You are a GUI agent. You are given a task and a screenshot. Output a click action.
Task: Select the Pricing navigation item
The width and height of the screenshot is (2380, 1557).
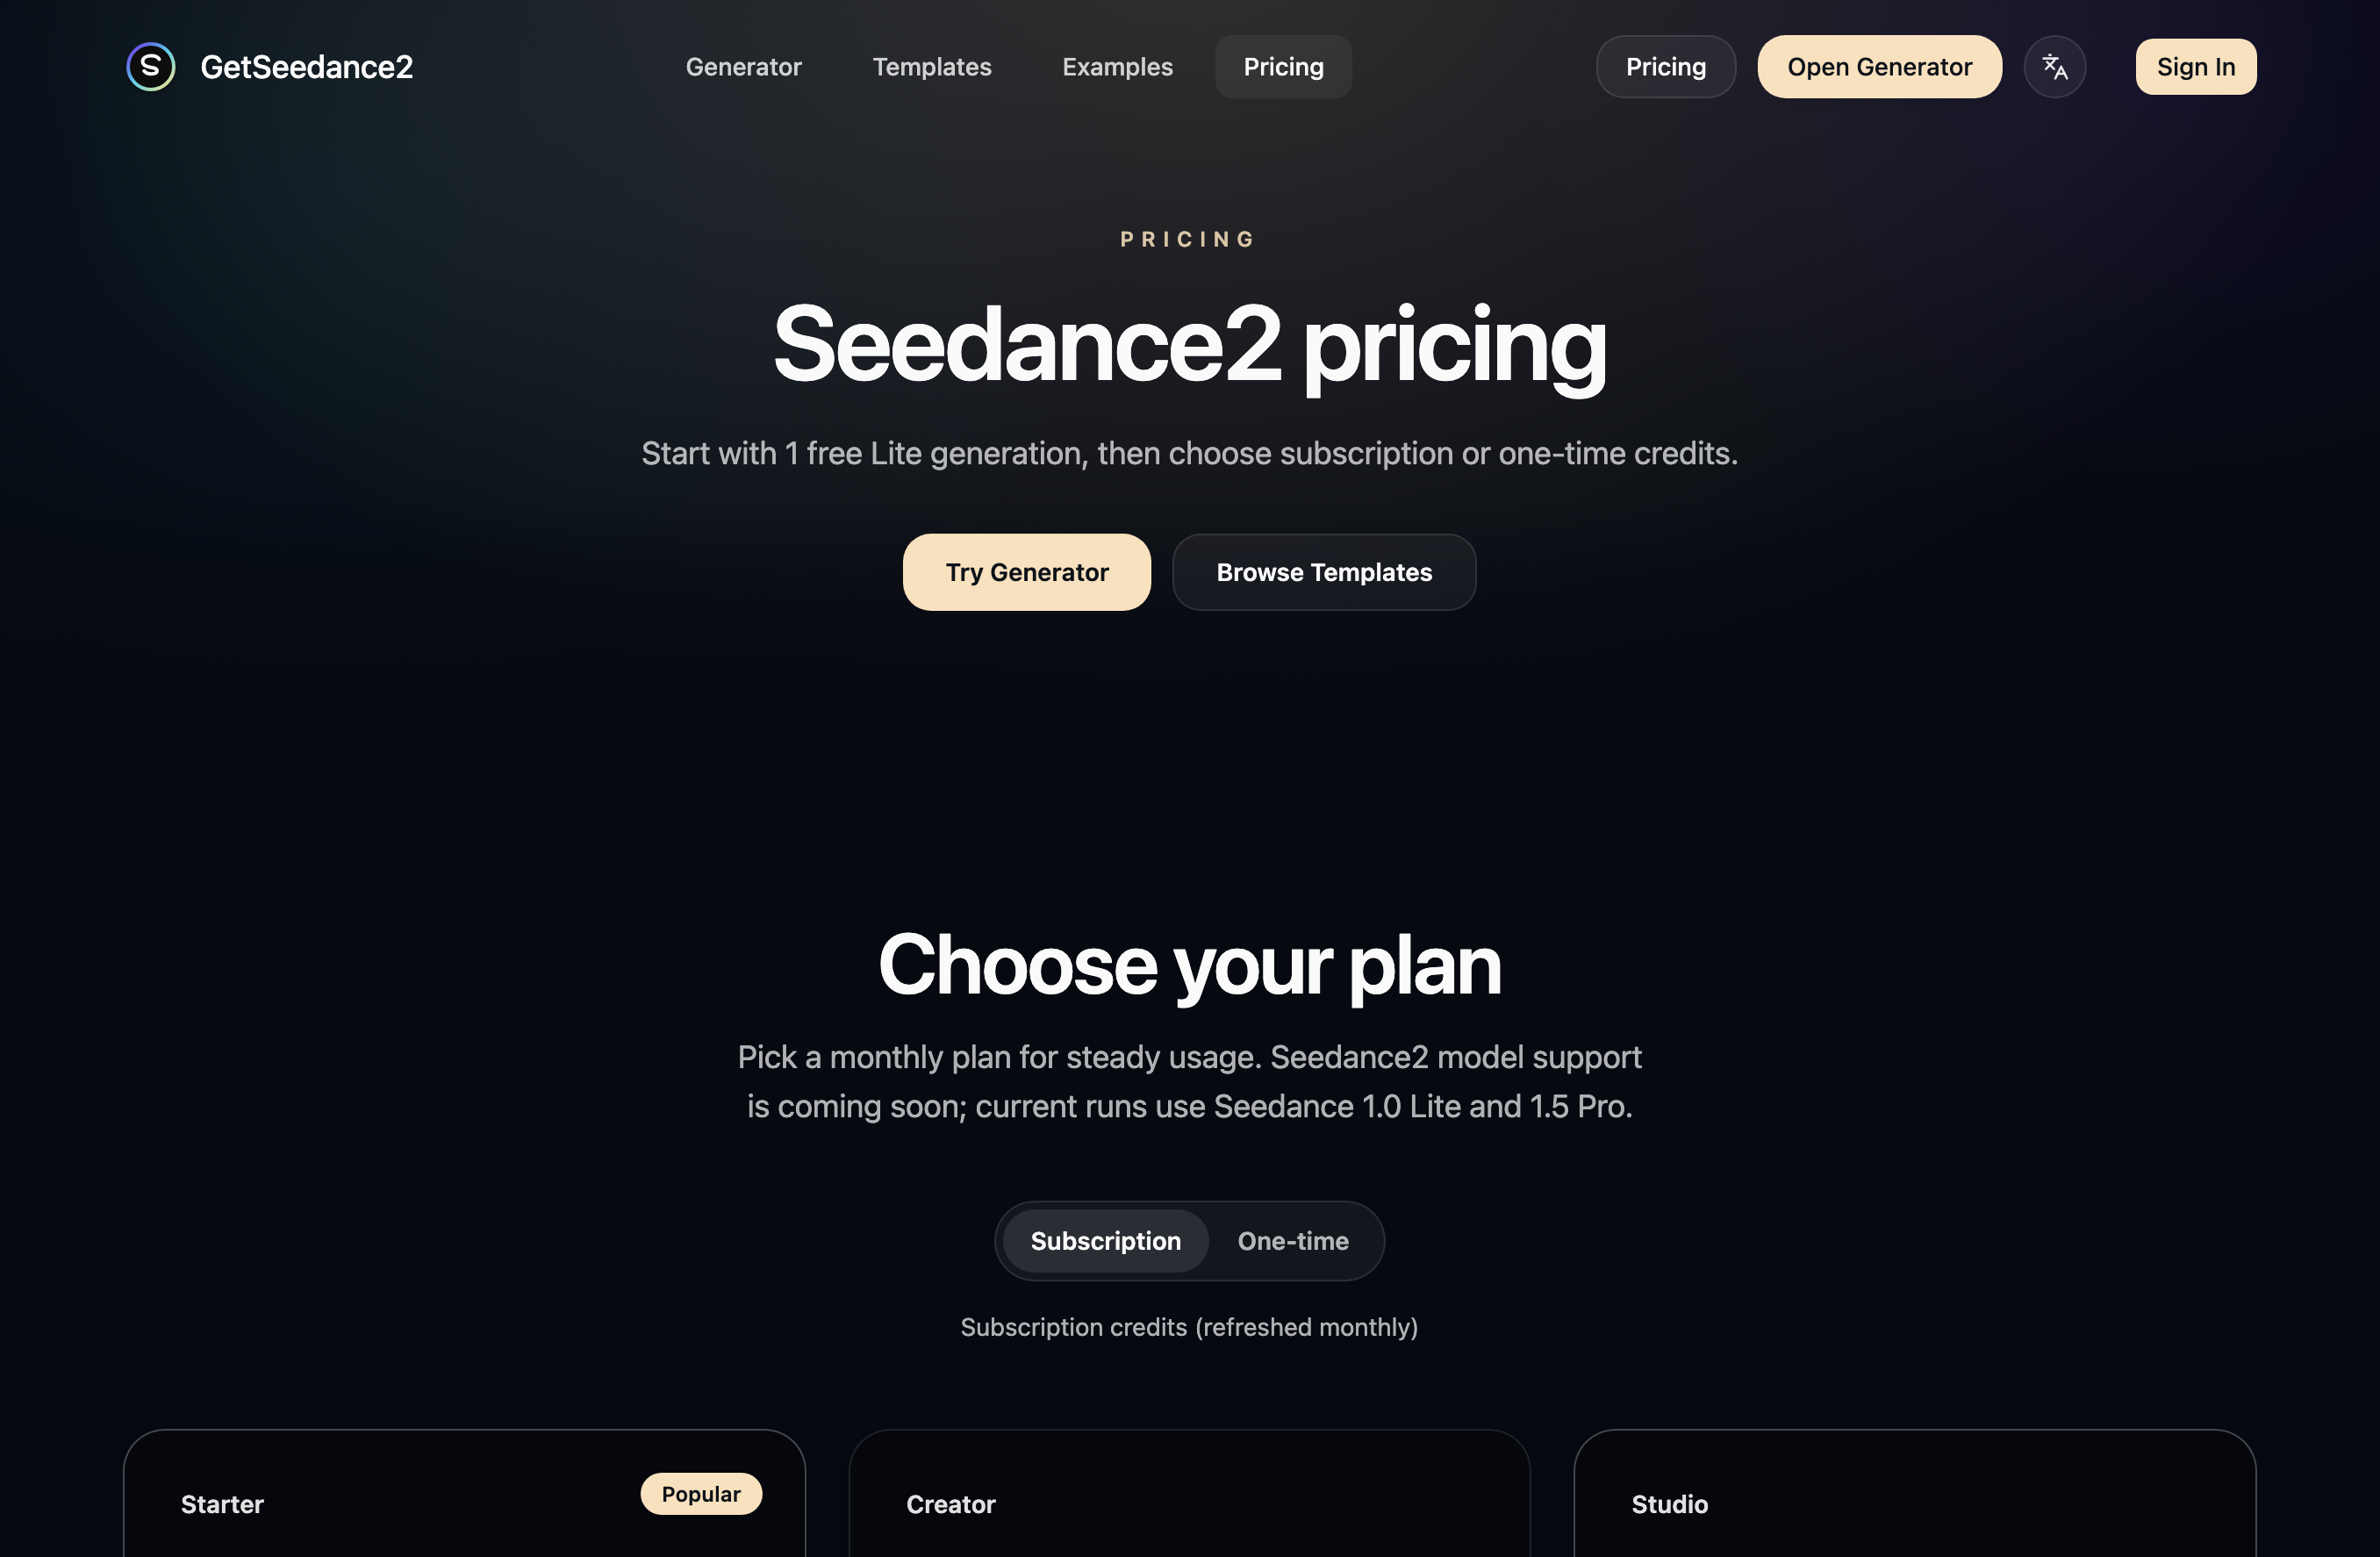click(1283, 66)
